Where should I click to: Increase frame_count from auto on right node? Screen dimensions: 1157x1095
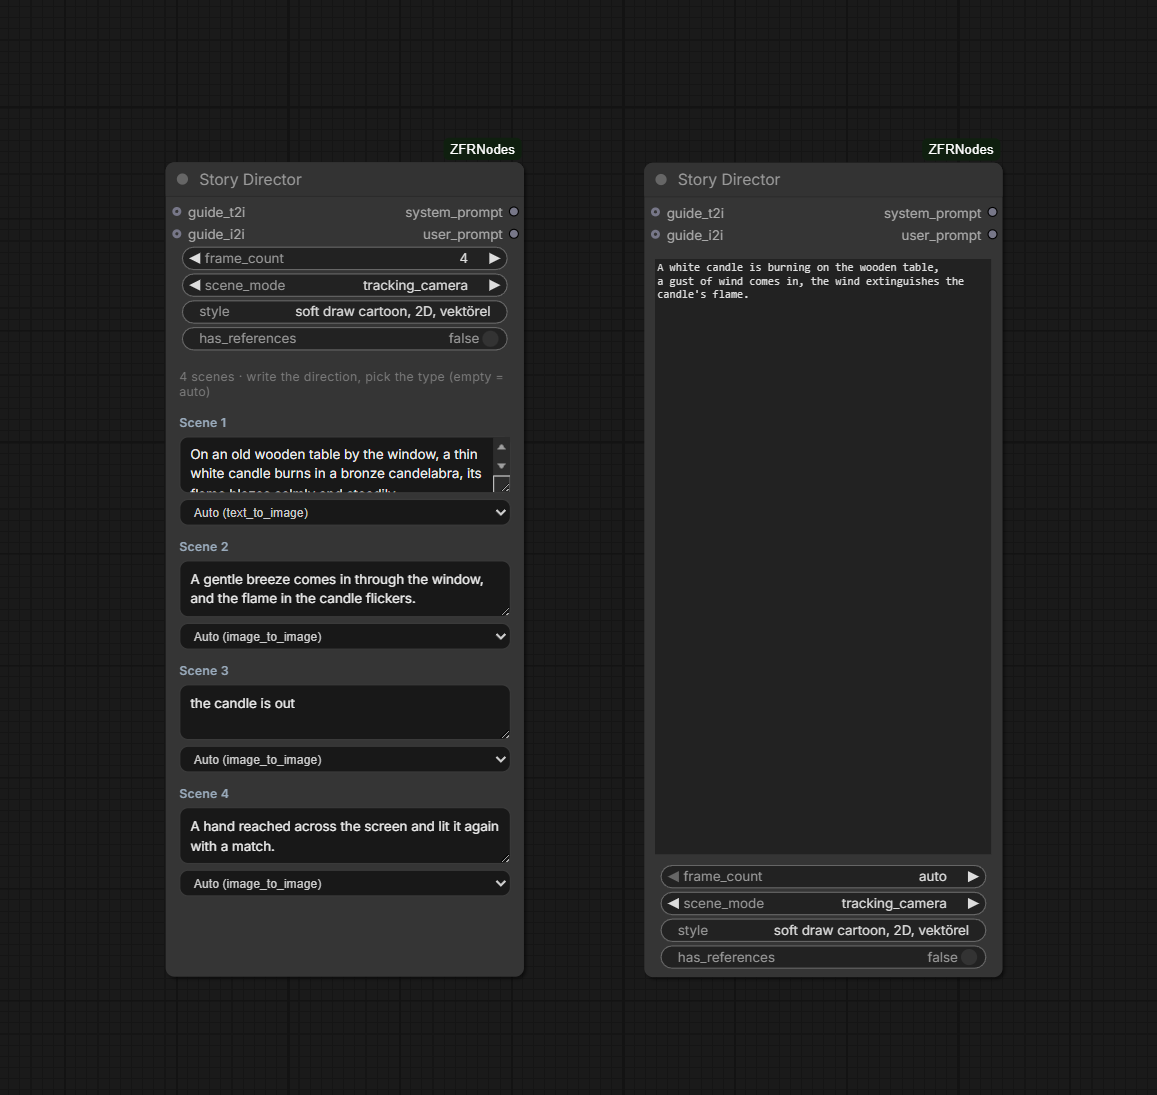[973, 877]
